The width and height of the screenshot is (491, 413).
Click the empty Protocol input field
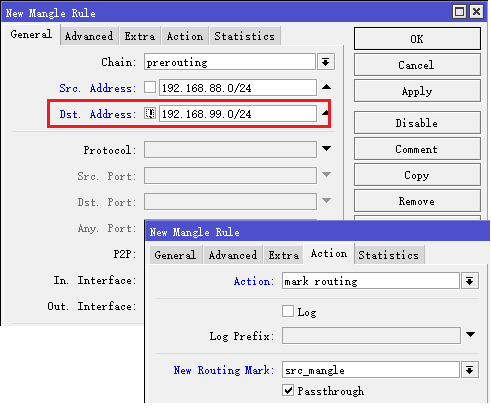(x=230, y=149)
